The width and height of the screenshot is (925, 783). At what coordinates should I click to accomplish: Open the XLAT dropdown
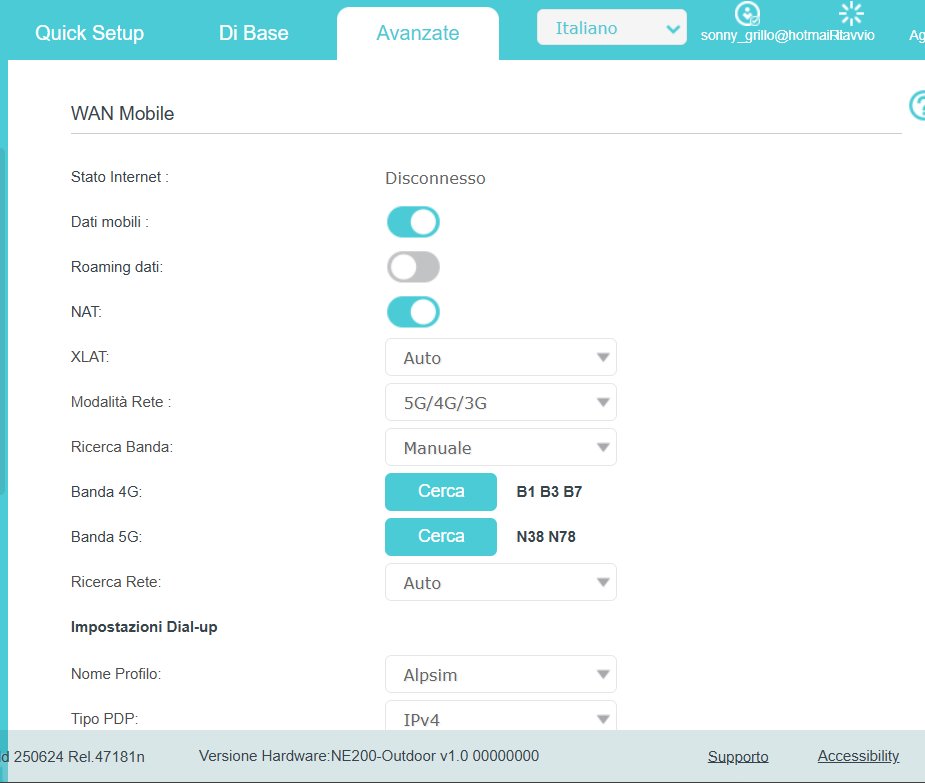tap(500, 357)
